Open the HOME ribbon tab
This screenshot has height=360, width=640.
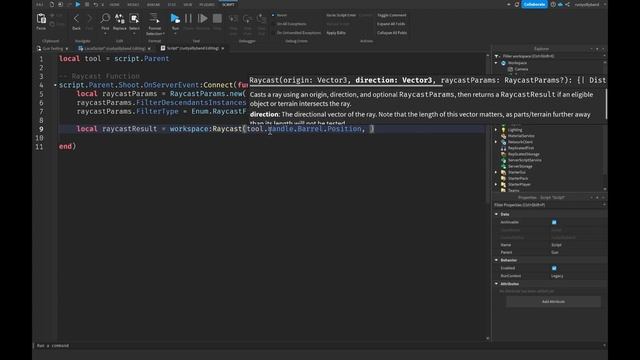coord(114,4)
